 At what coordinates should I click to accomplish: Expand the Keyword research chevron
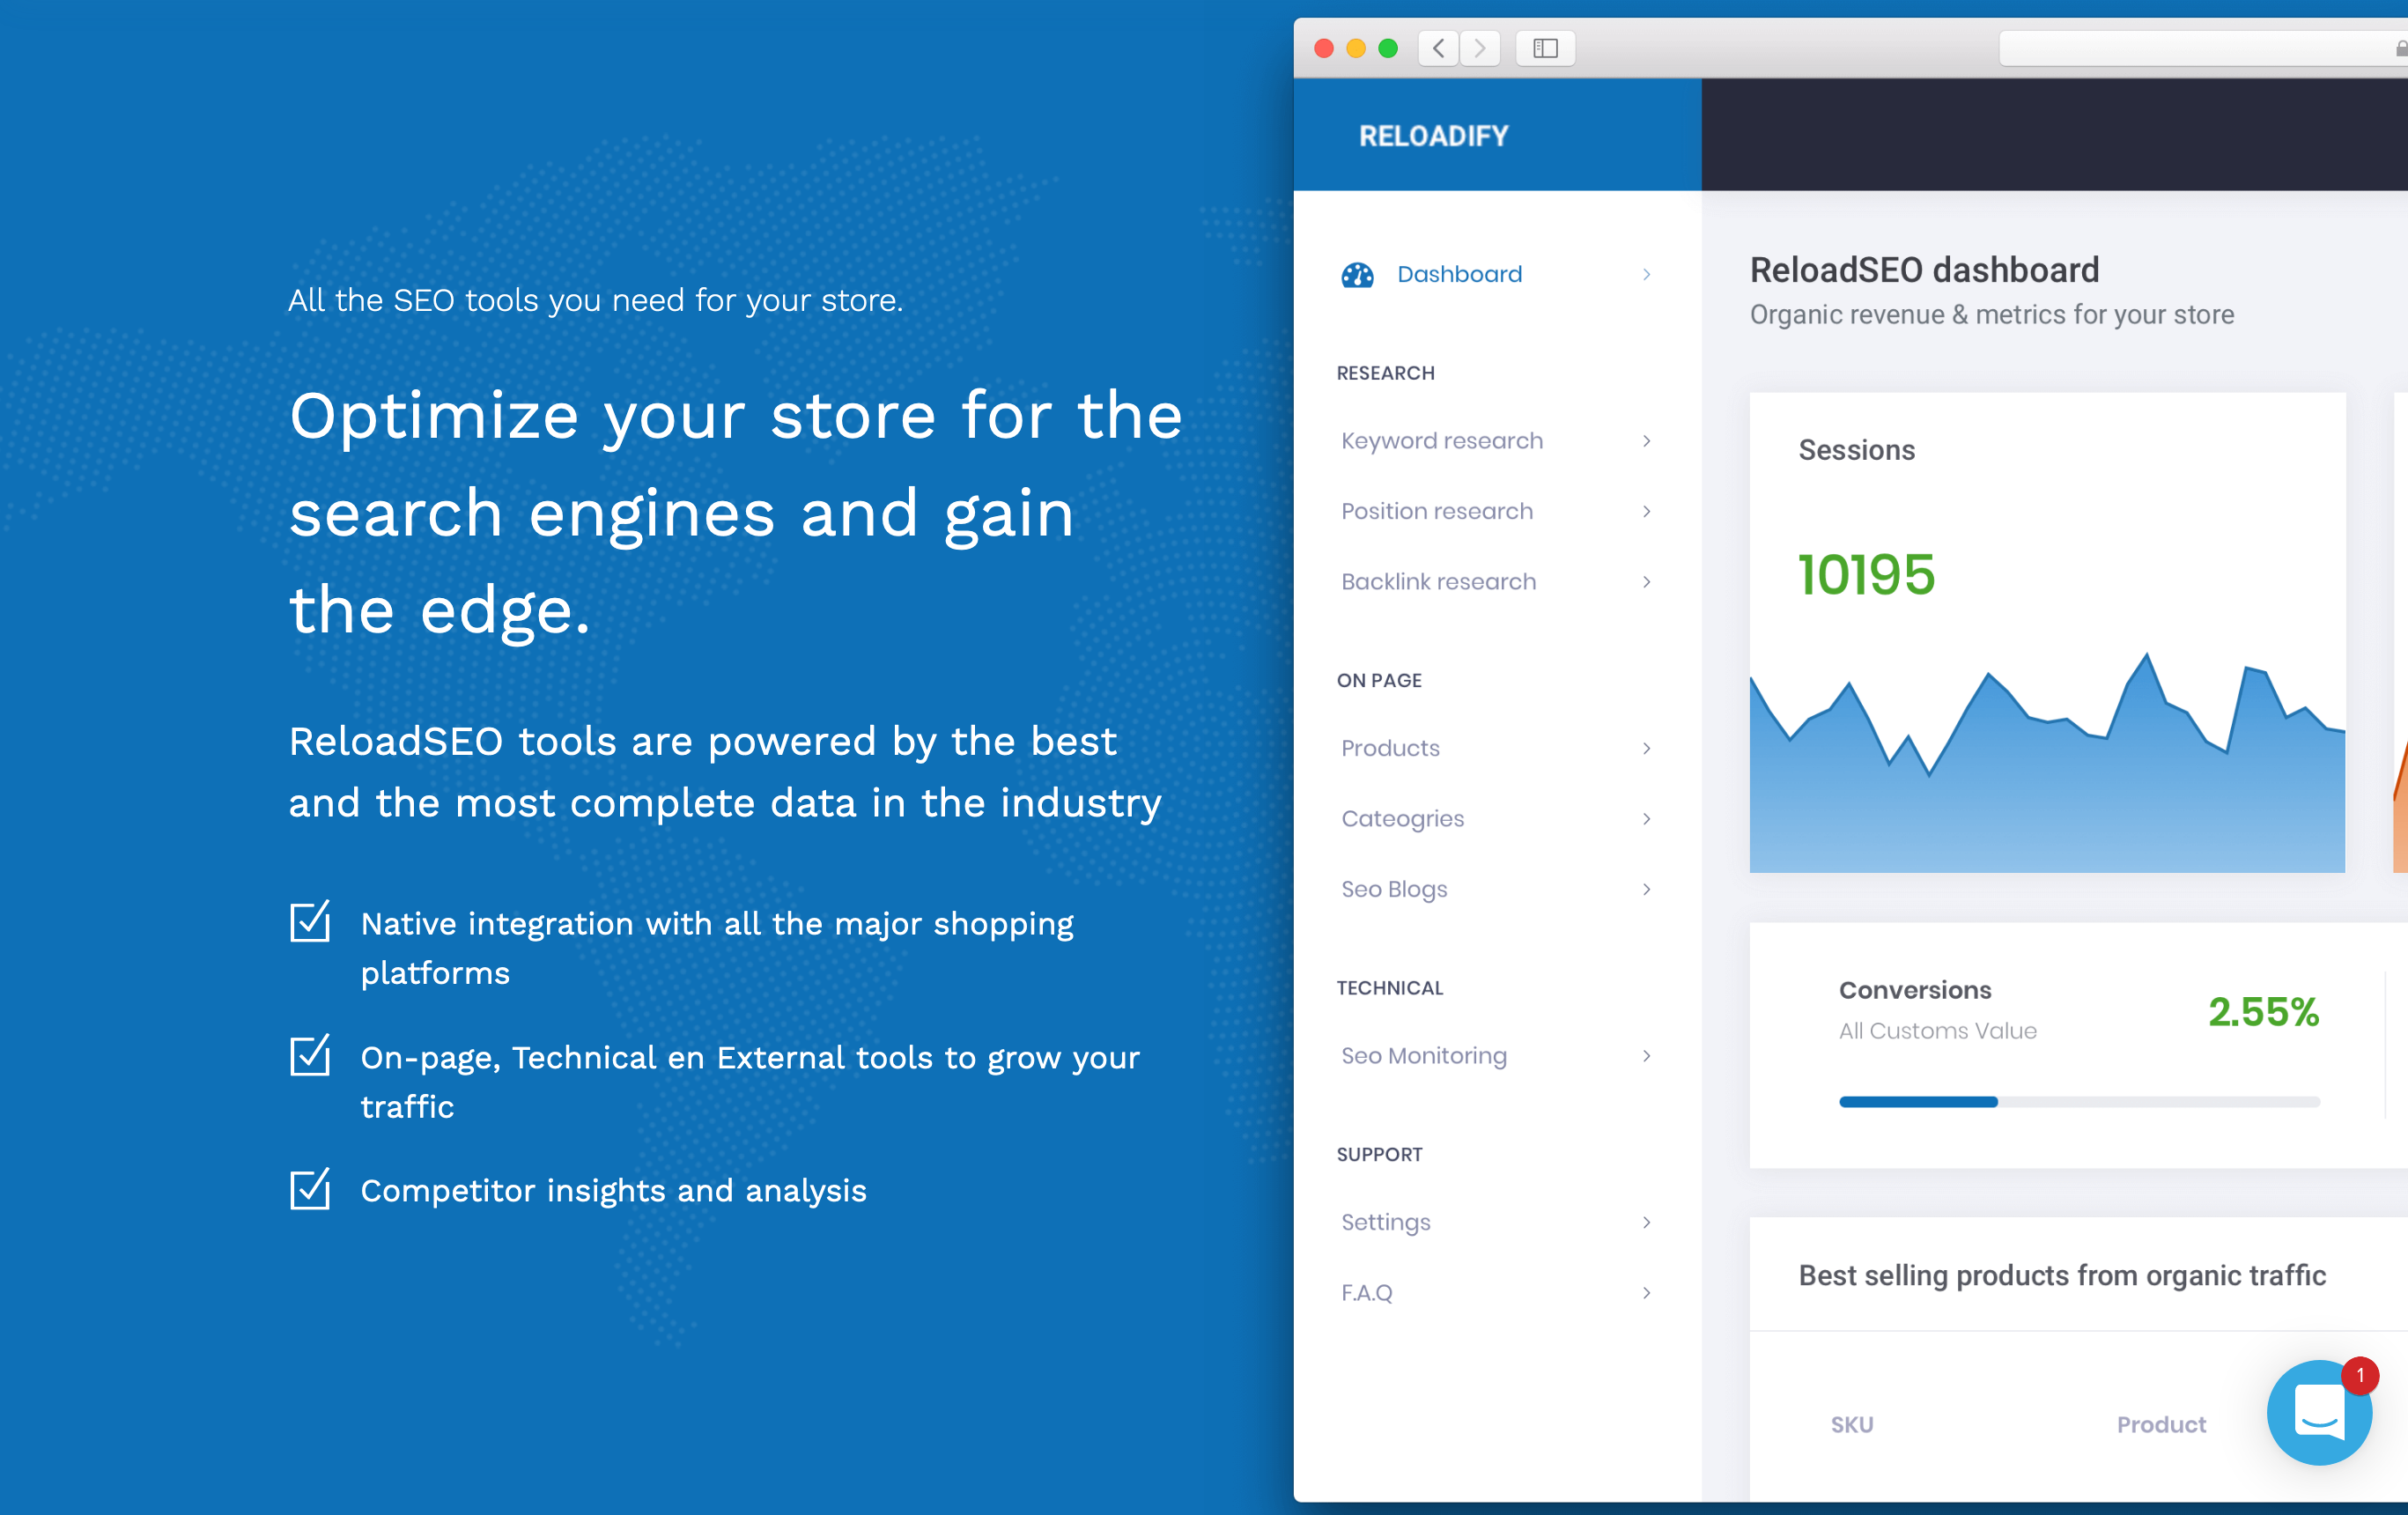pos(1646,441)
